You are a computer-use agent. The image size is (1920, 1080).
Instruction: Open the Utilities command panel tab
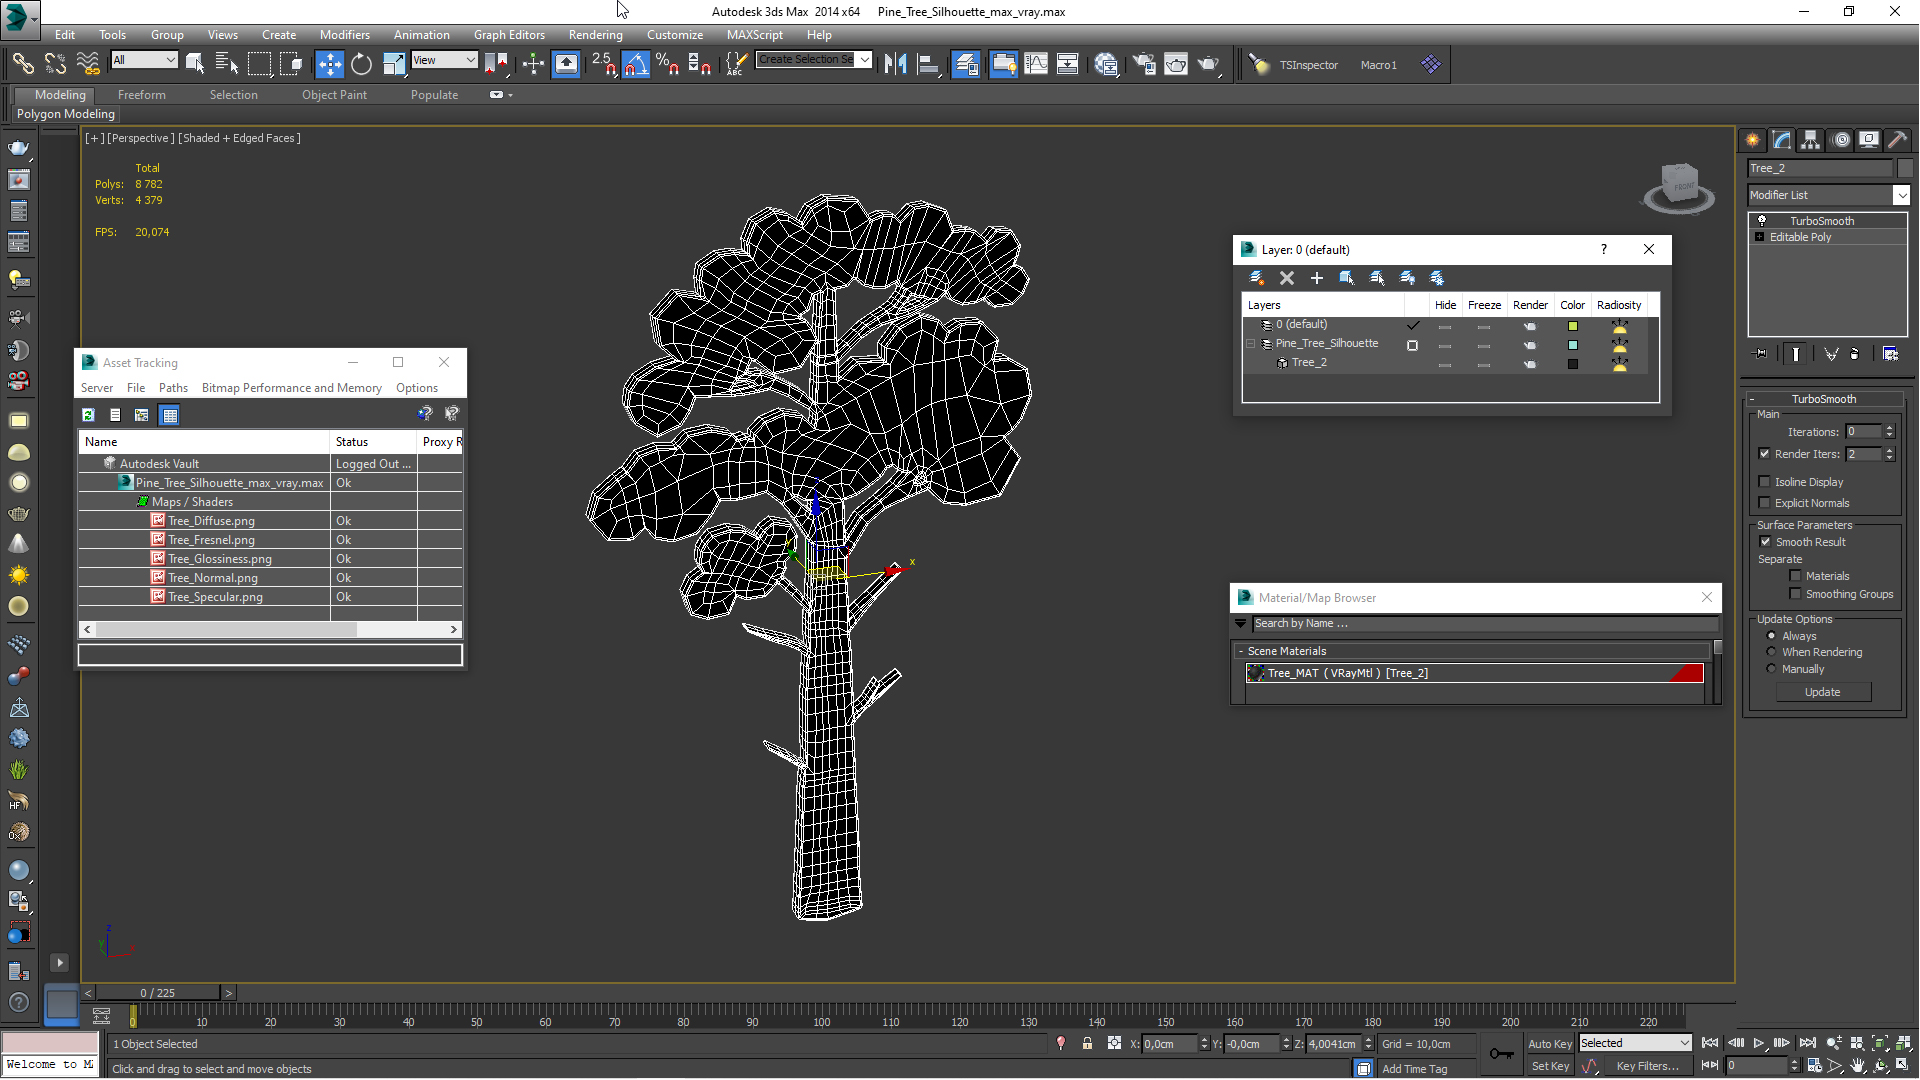click(x=1897, y=140)
